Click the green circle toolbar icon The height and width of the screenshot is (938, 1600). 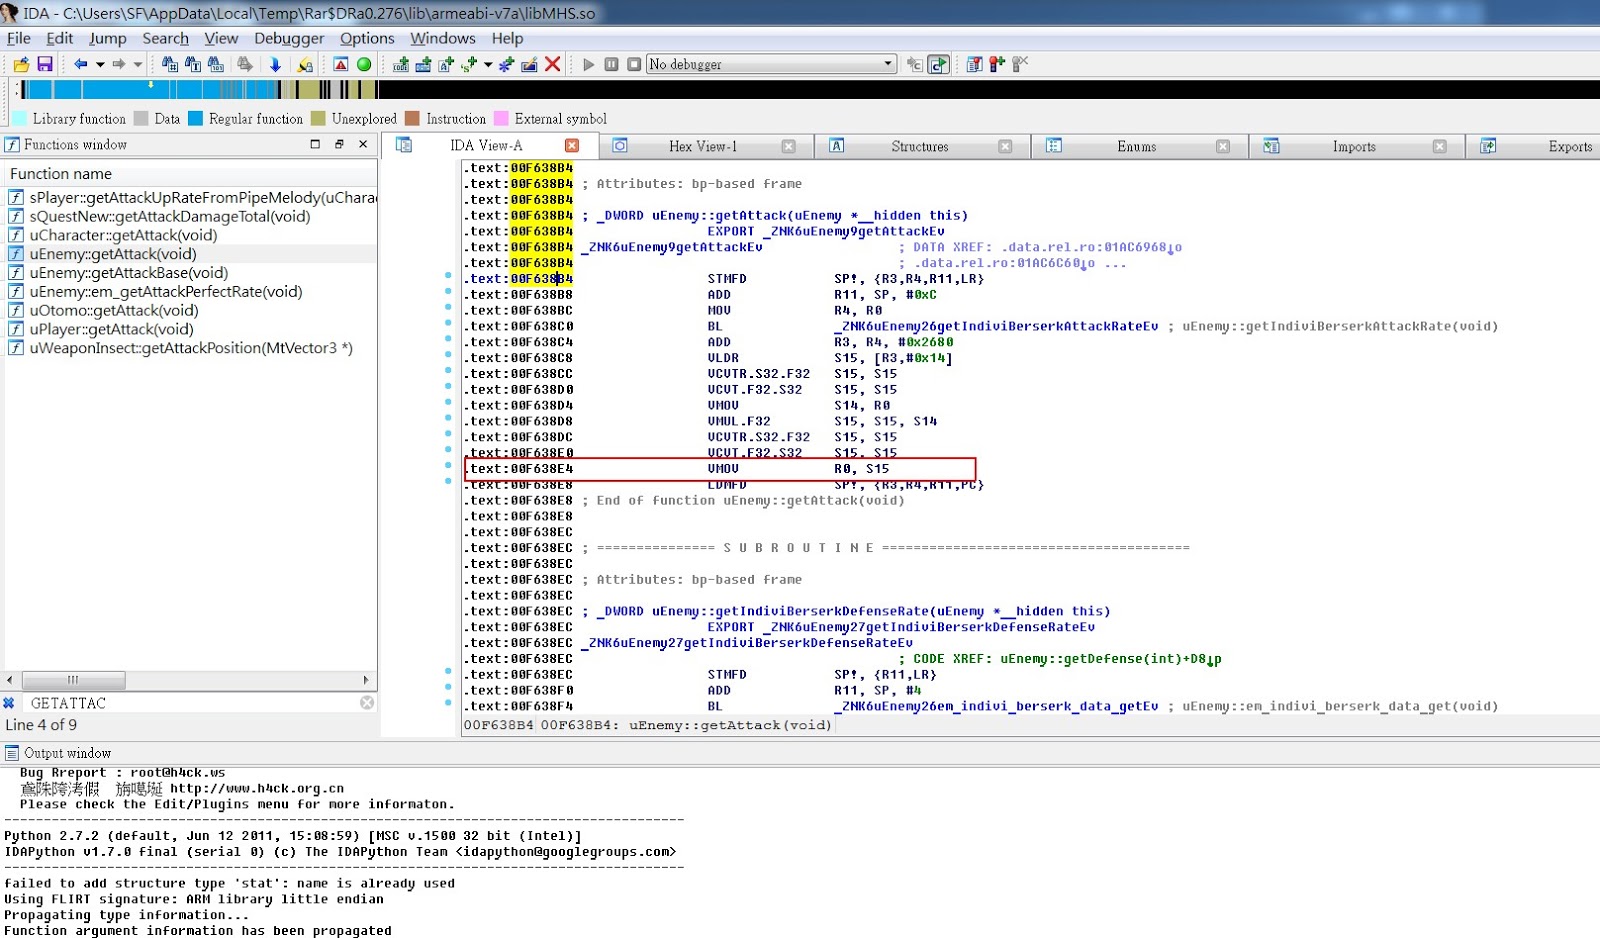364,64
